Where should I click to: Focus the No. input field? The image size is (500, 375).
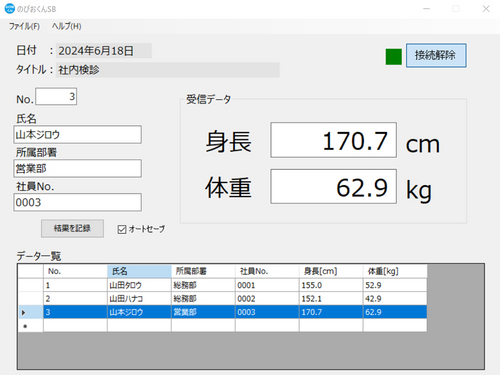(56, 97)
